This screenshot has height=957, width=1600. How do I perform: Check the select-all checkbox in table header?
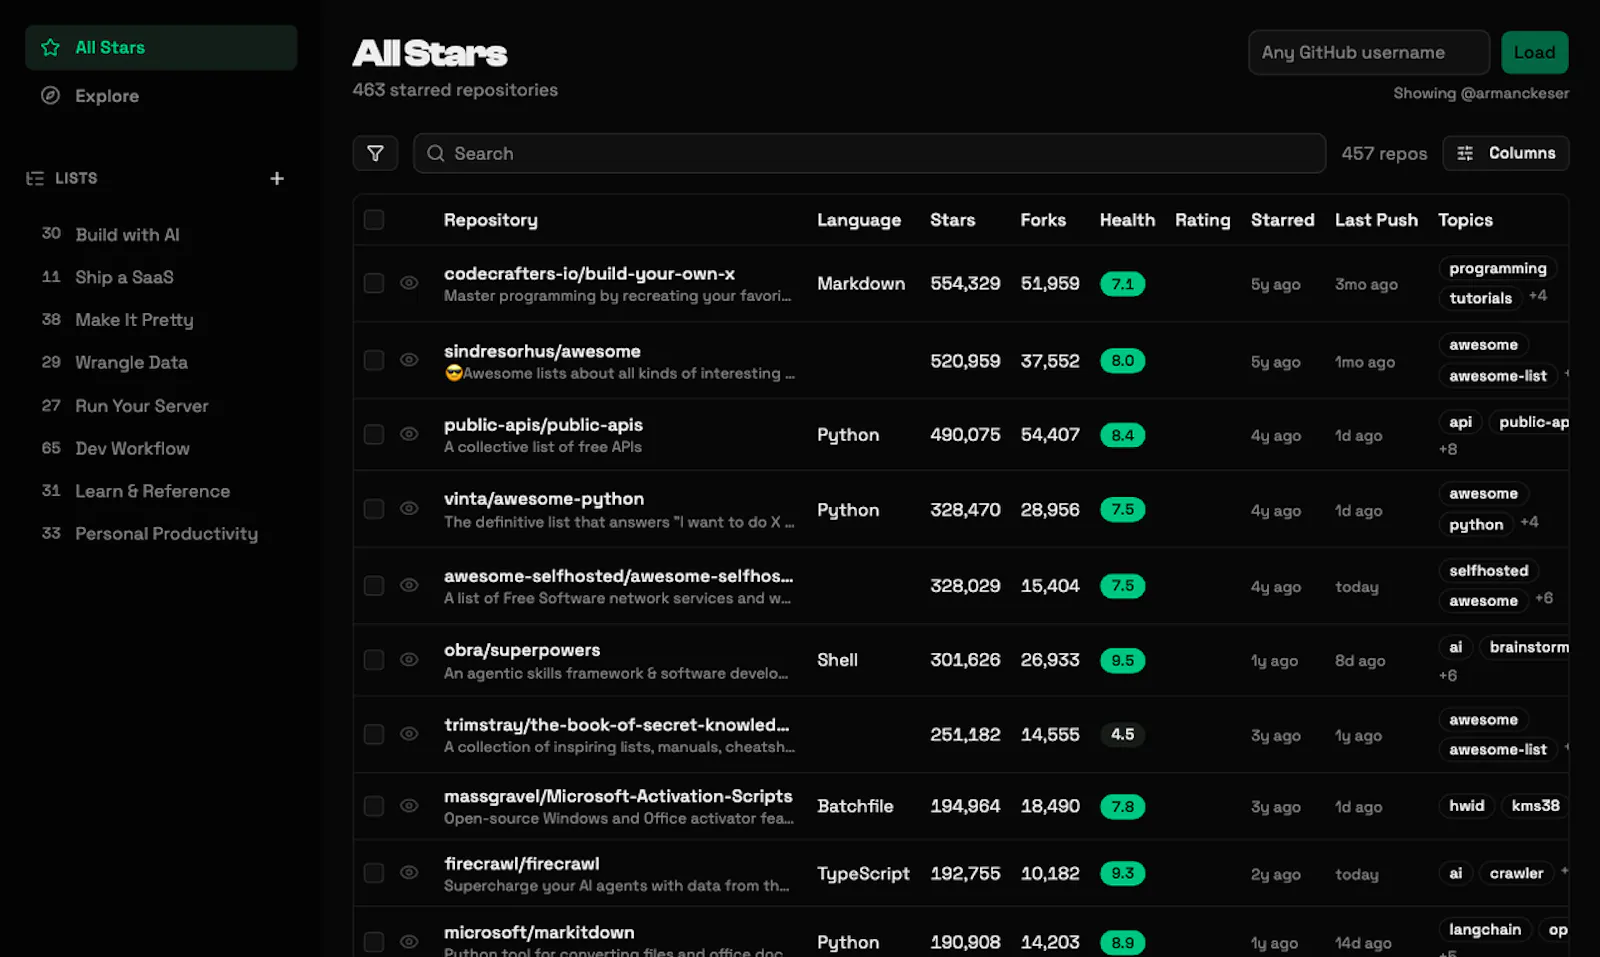(374, 220)
